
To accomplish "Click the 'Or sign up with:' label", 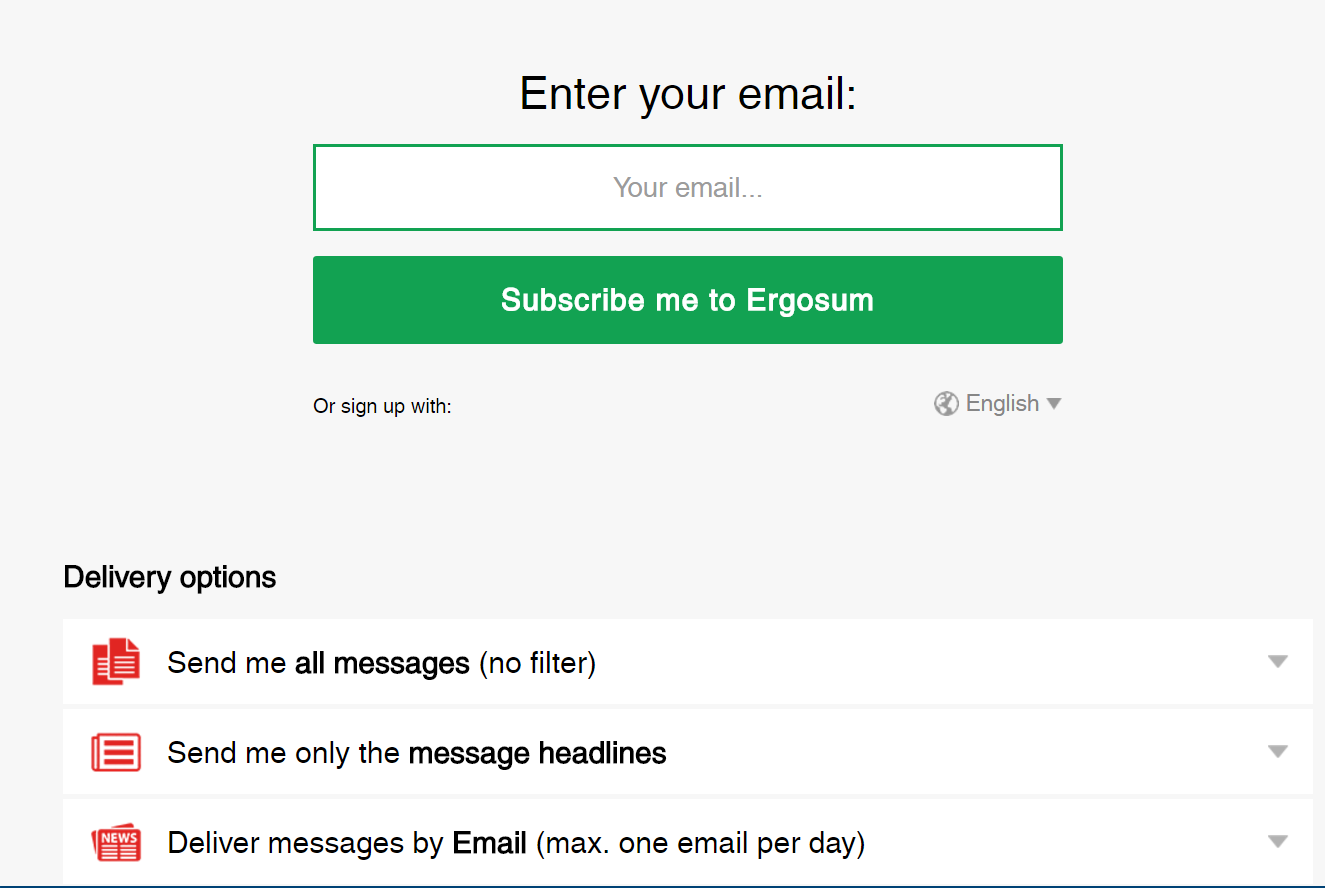I will click(x=382, y=407).
